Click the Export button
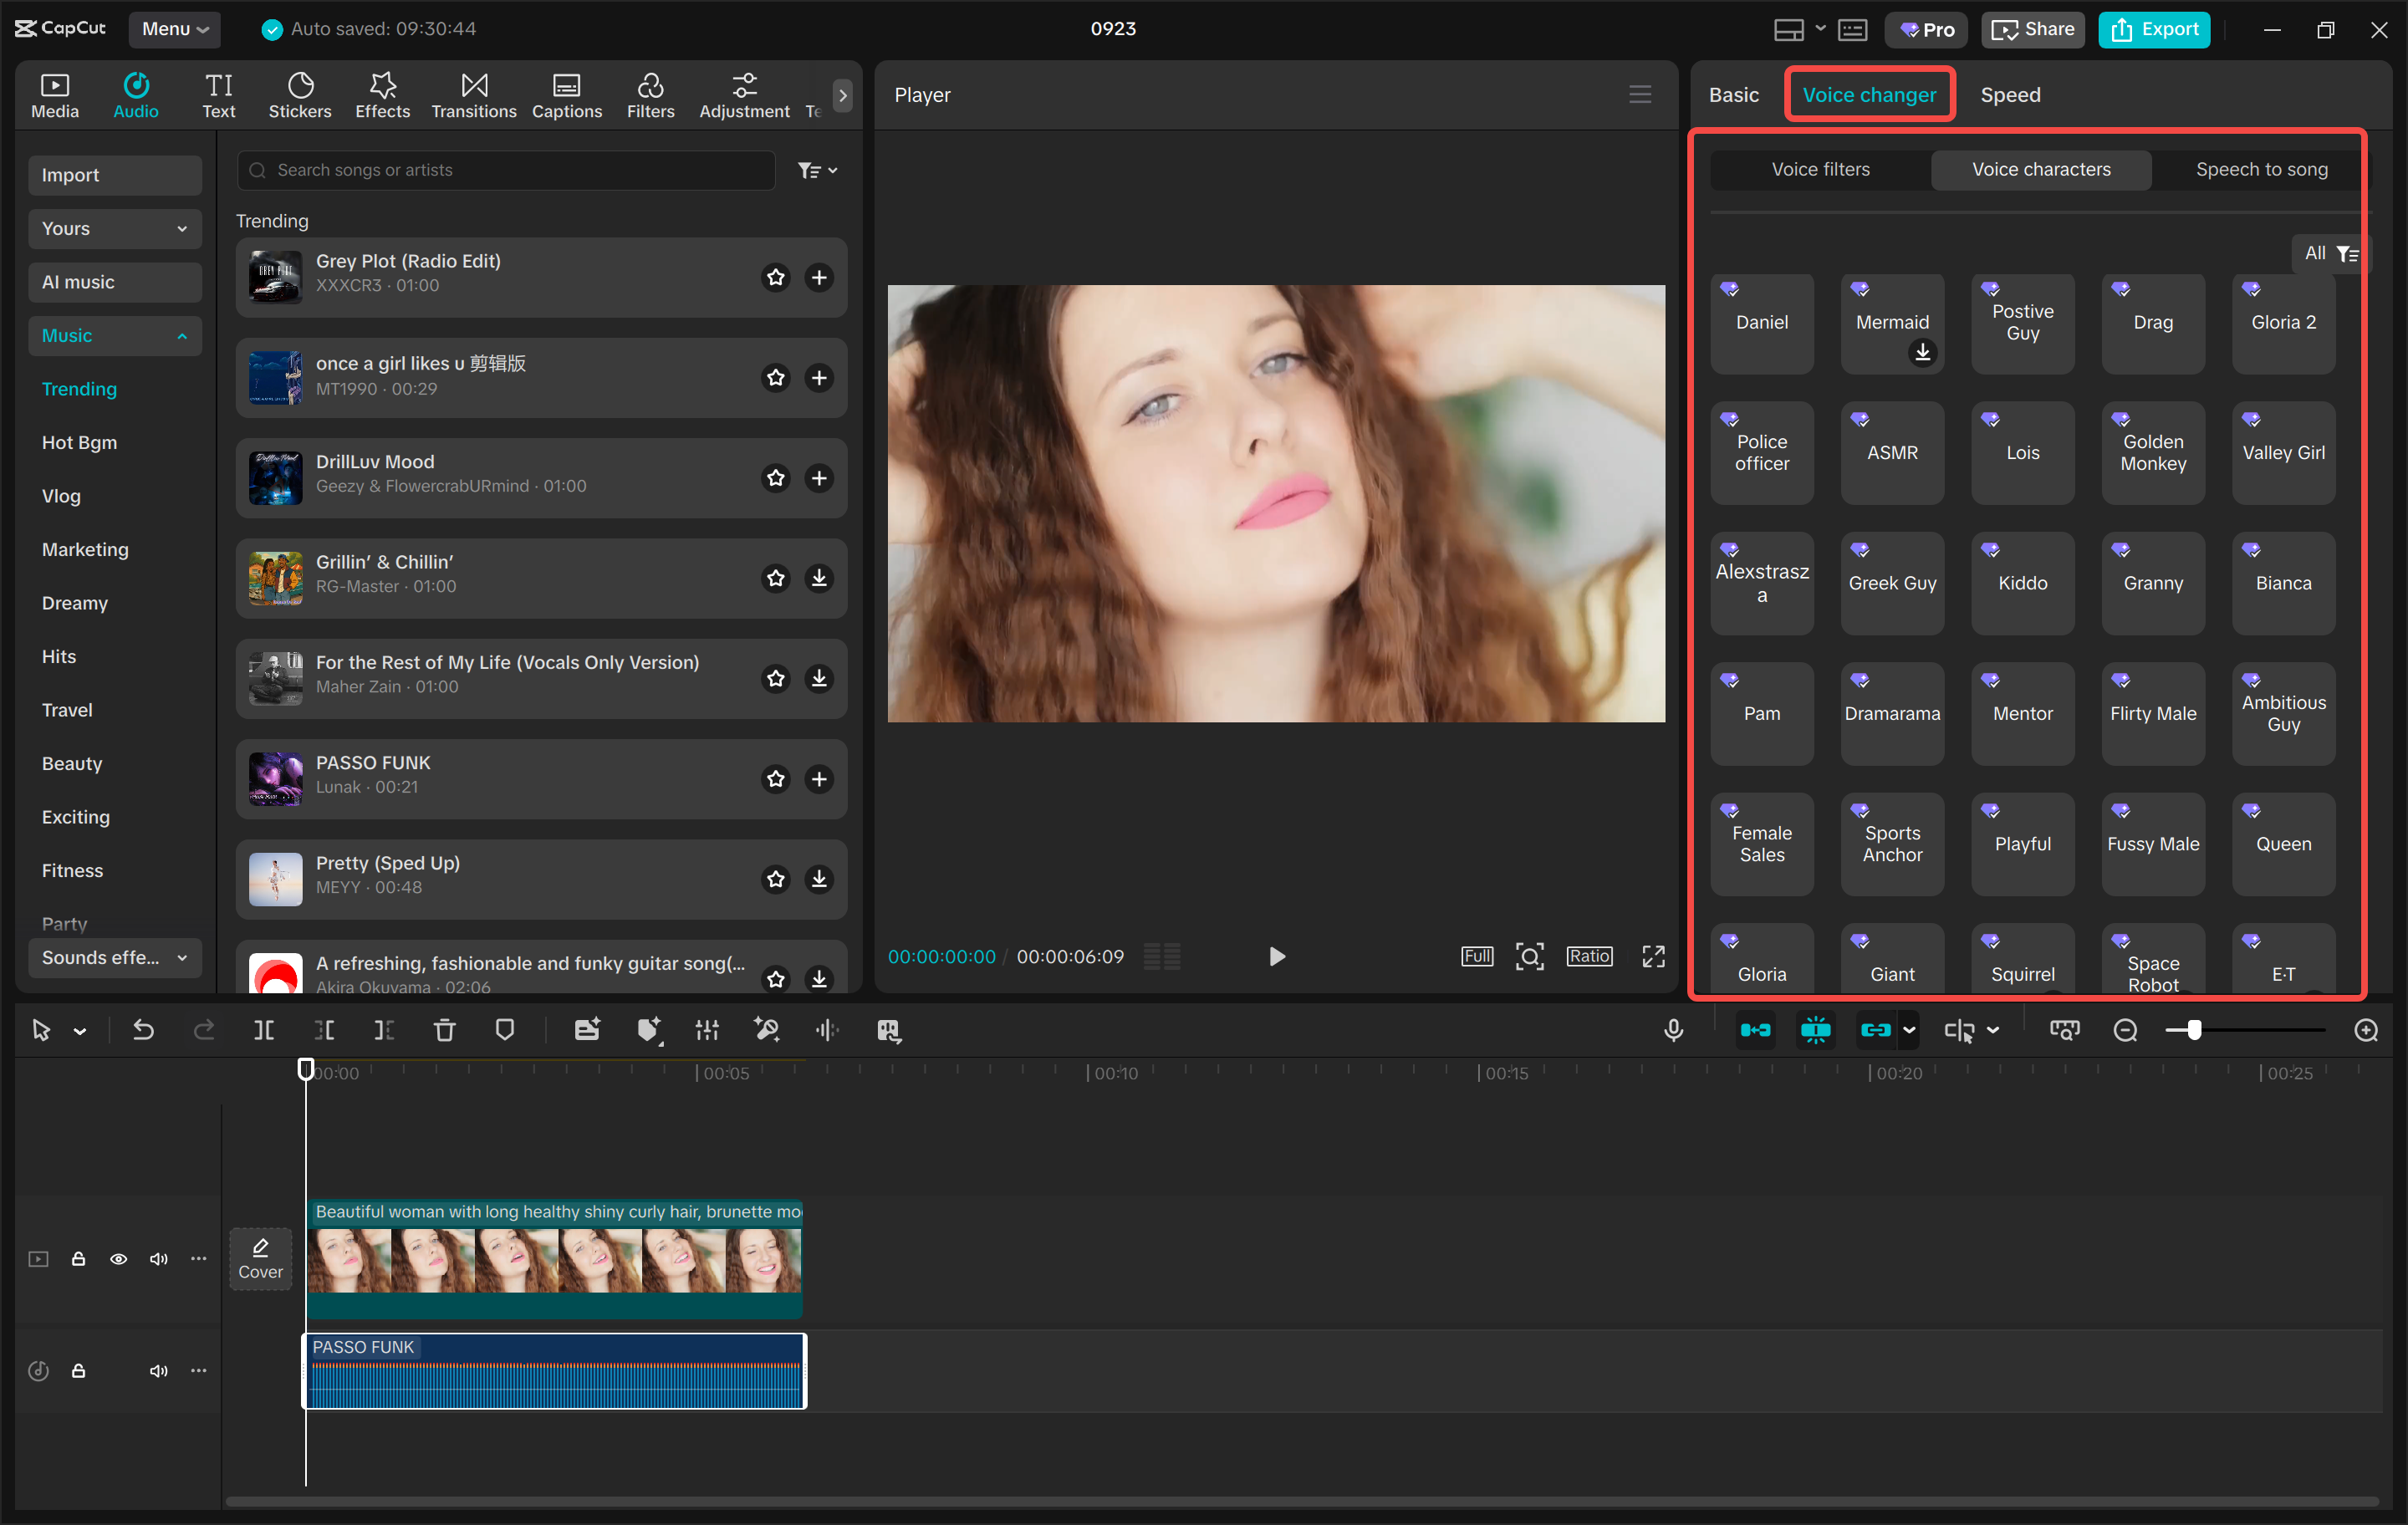2408x1525 pixels. (x=2153, y=29)
